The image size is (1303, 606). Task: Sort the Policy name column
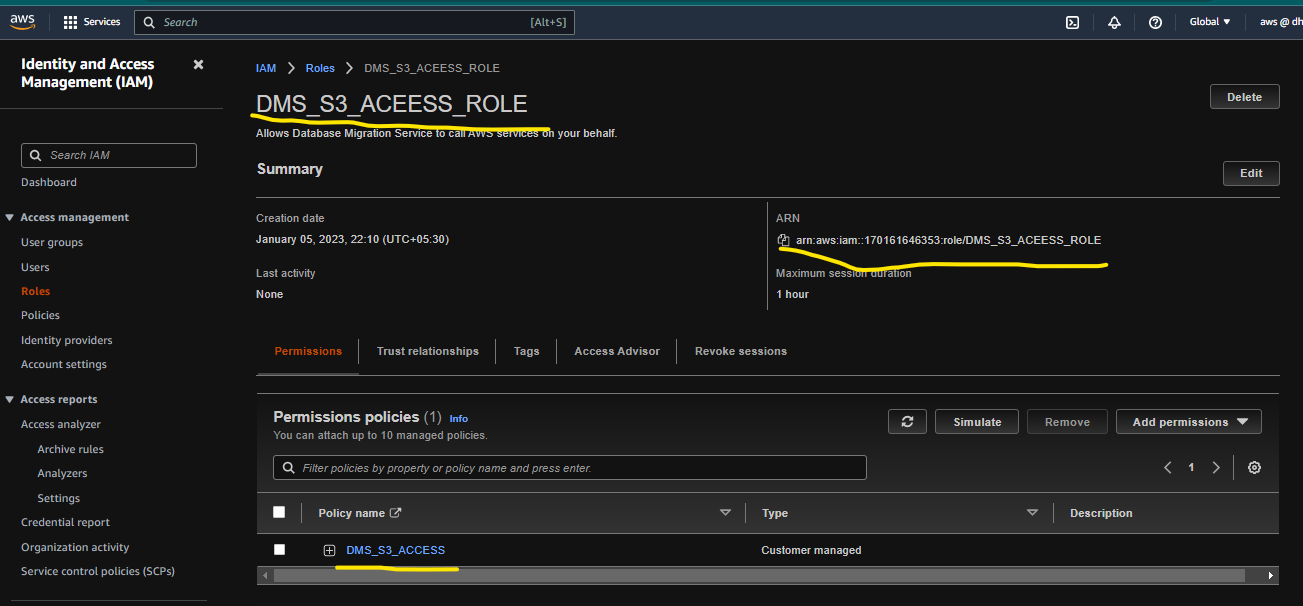pos(725,513)
